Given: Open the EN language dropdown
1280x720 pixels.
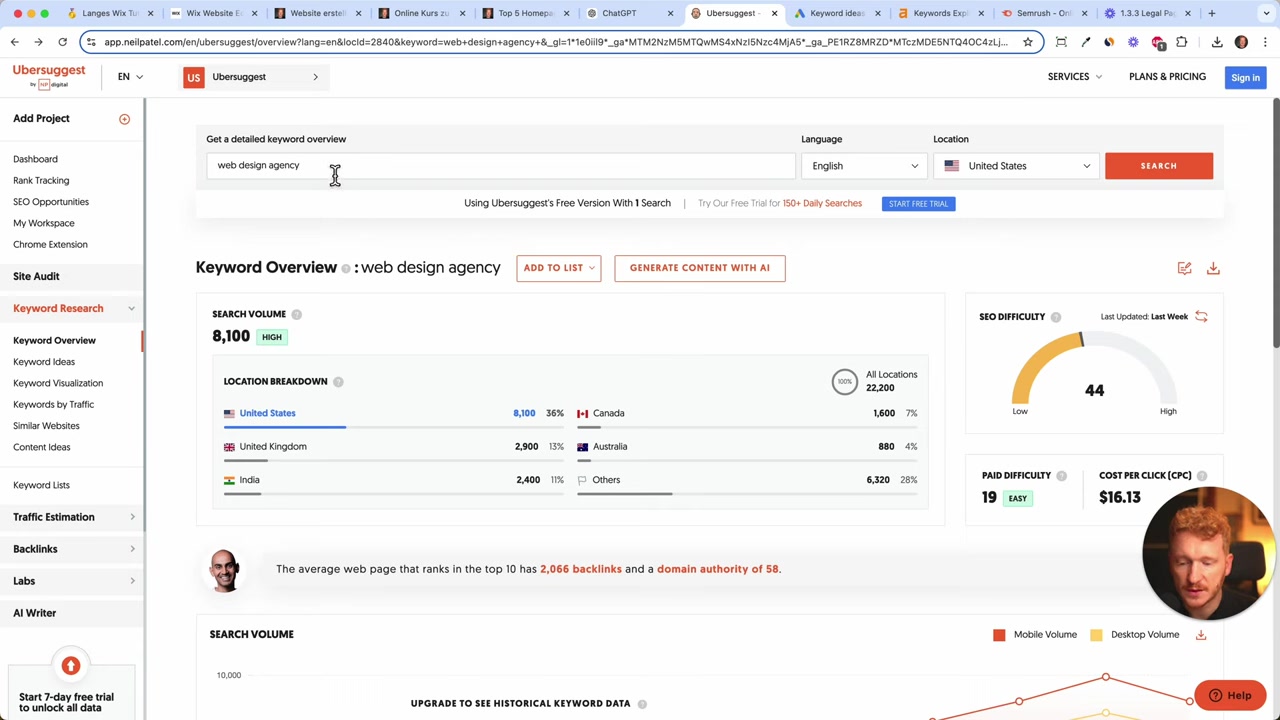Looking at the screenshot, I should tap(130, 77).
